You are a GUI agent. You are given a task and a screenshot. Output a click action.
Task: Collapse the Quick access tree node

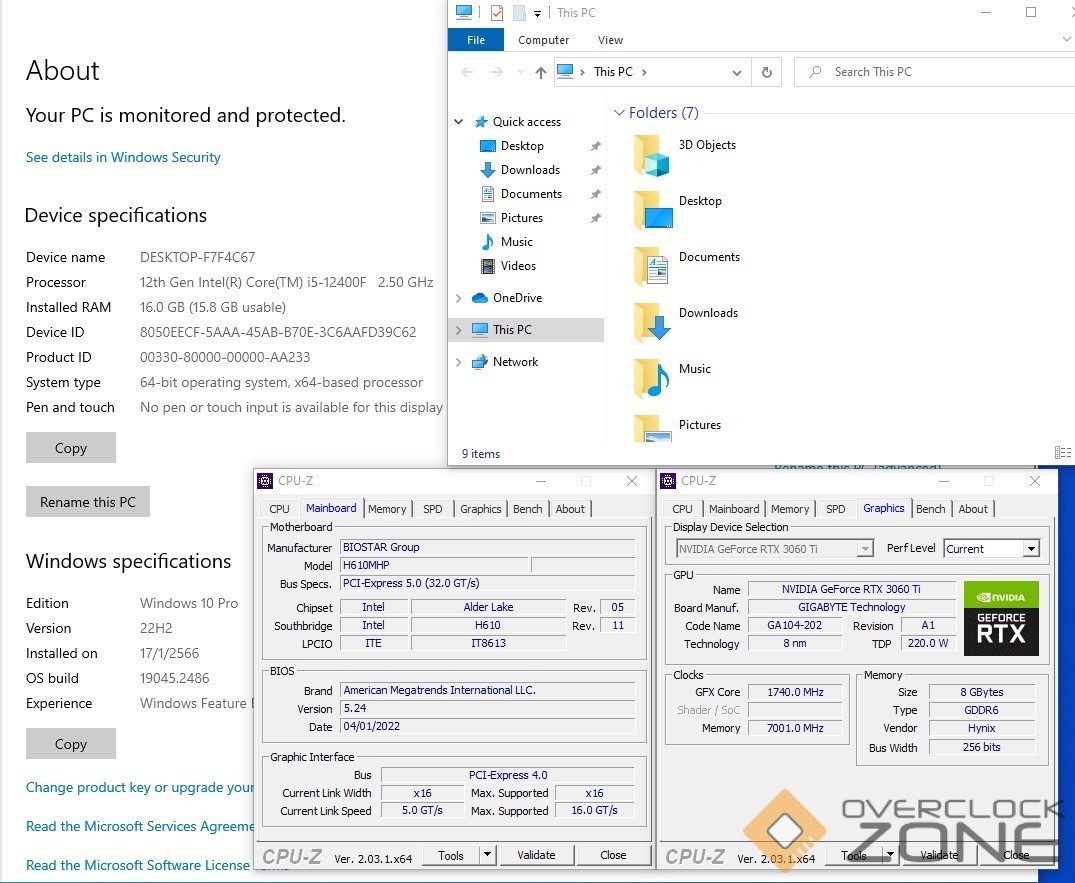pos(458,122)
